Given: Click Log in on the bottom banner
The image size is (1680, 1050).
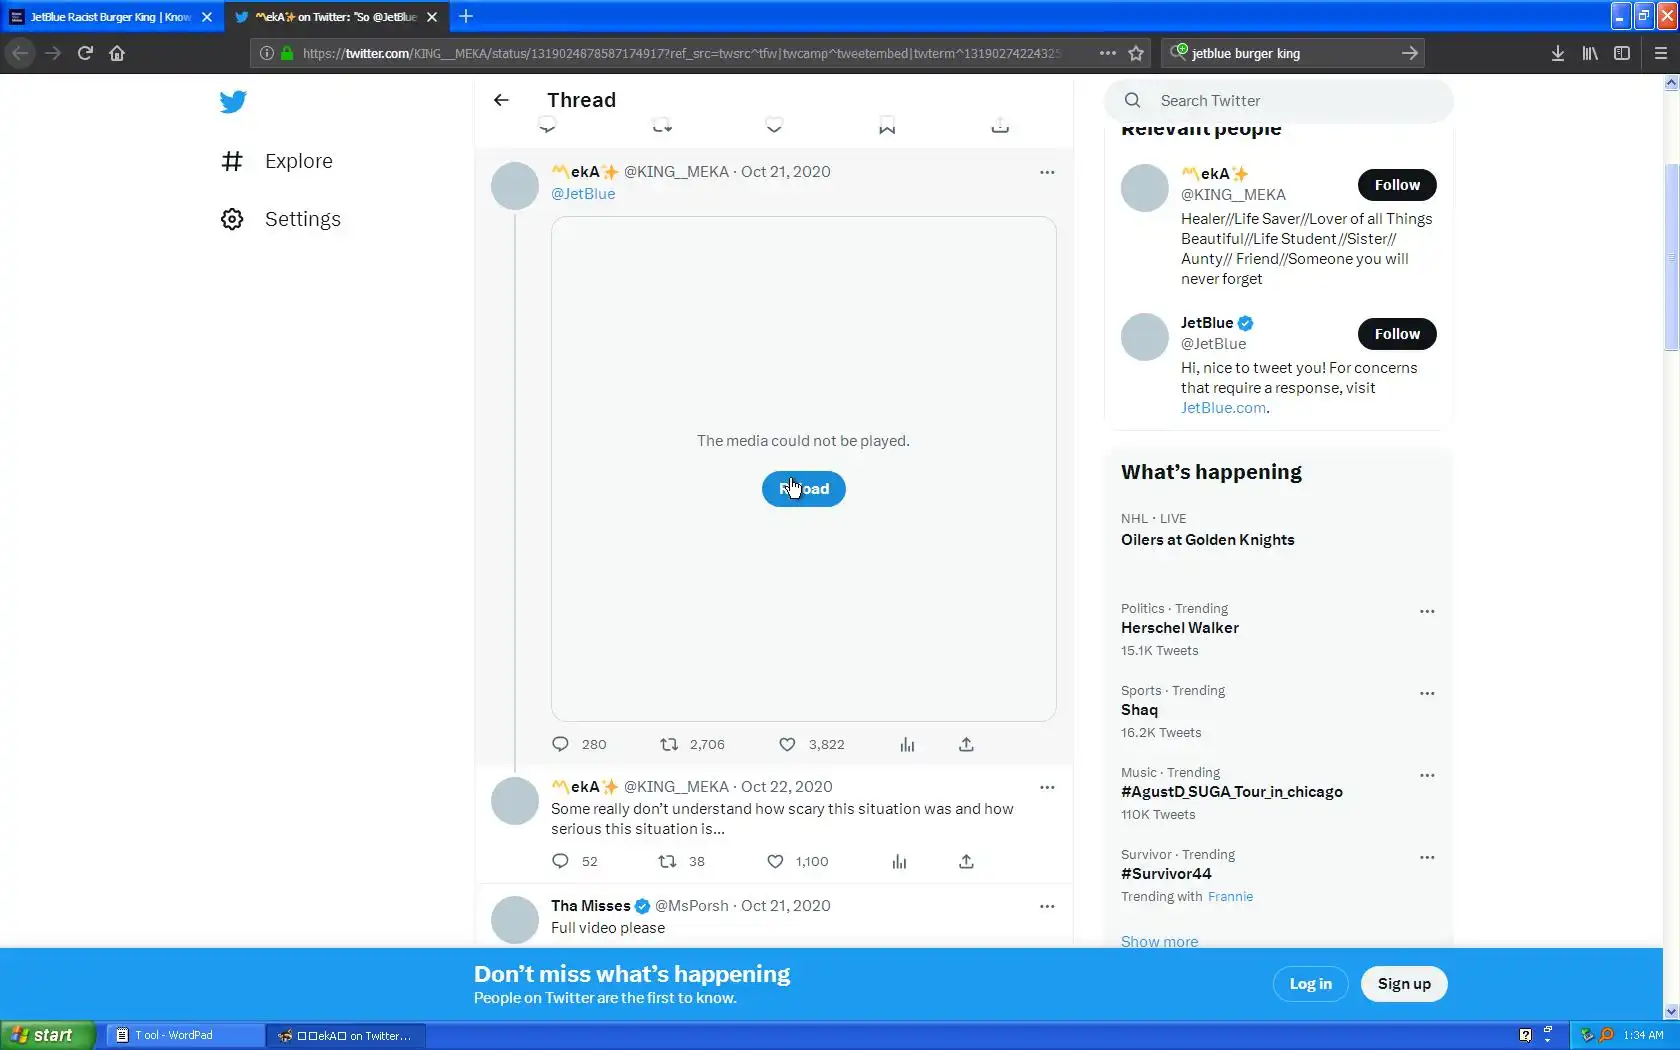Looking at the screenshot, I should 1310,984.
